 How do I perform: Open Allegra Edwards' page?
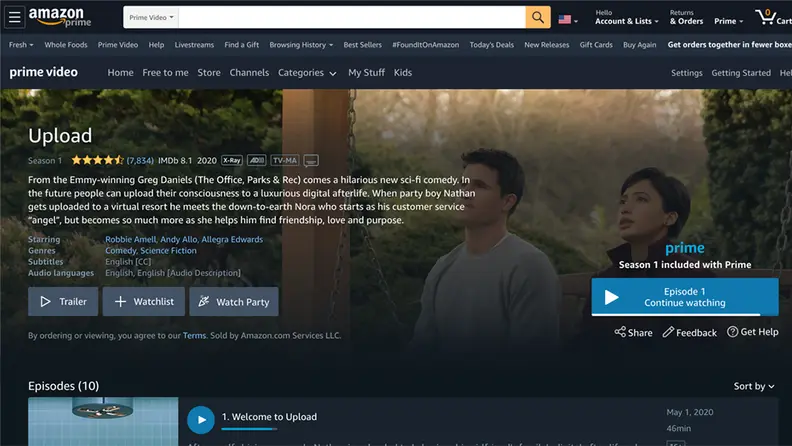pyautogui.click(x=232, y=239)
